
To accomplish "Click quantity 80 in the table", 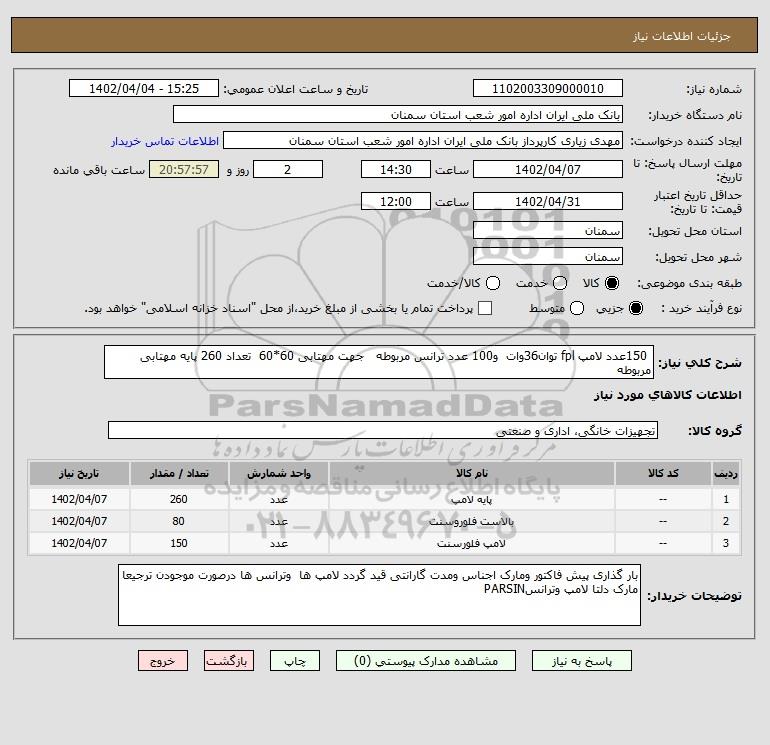I will [179, 522].
